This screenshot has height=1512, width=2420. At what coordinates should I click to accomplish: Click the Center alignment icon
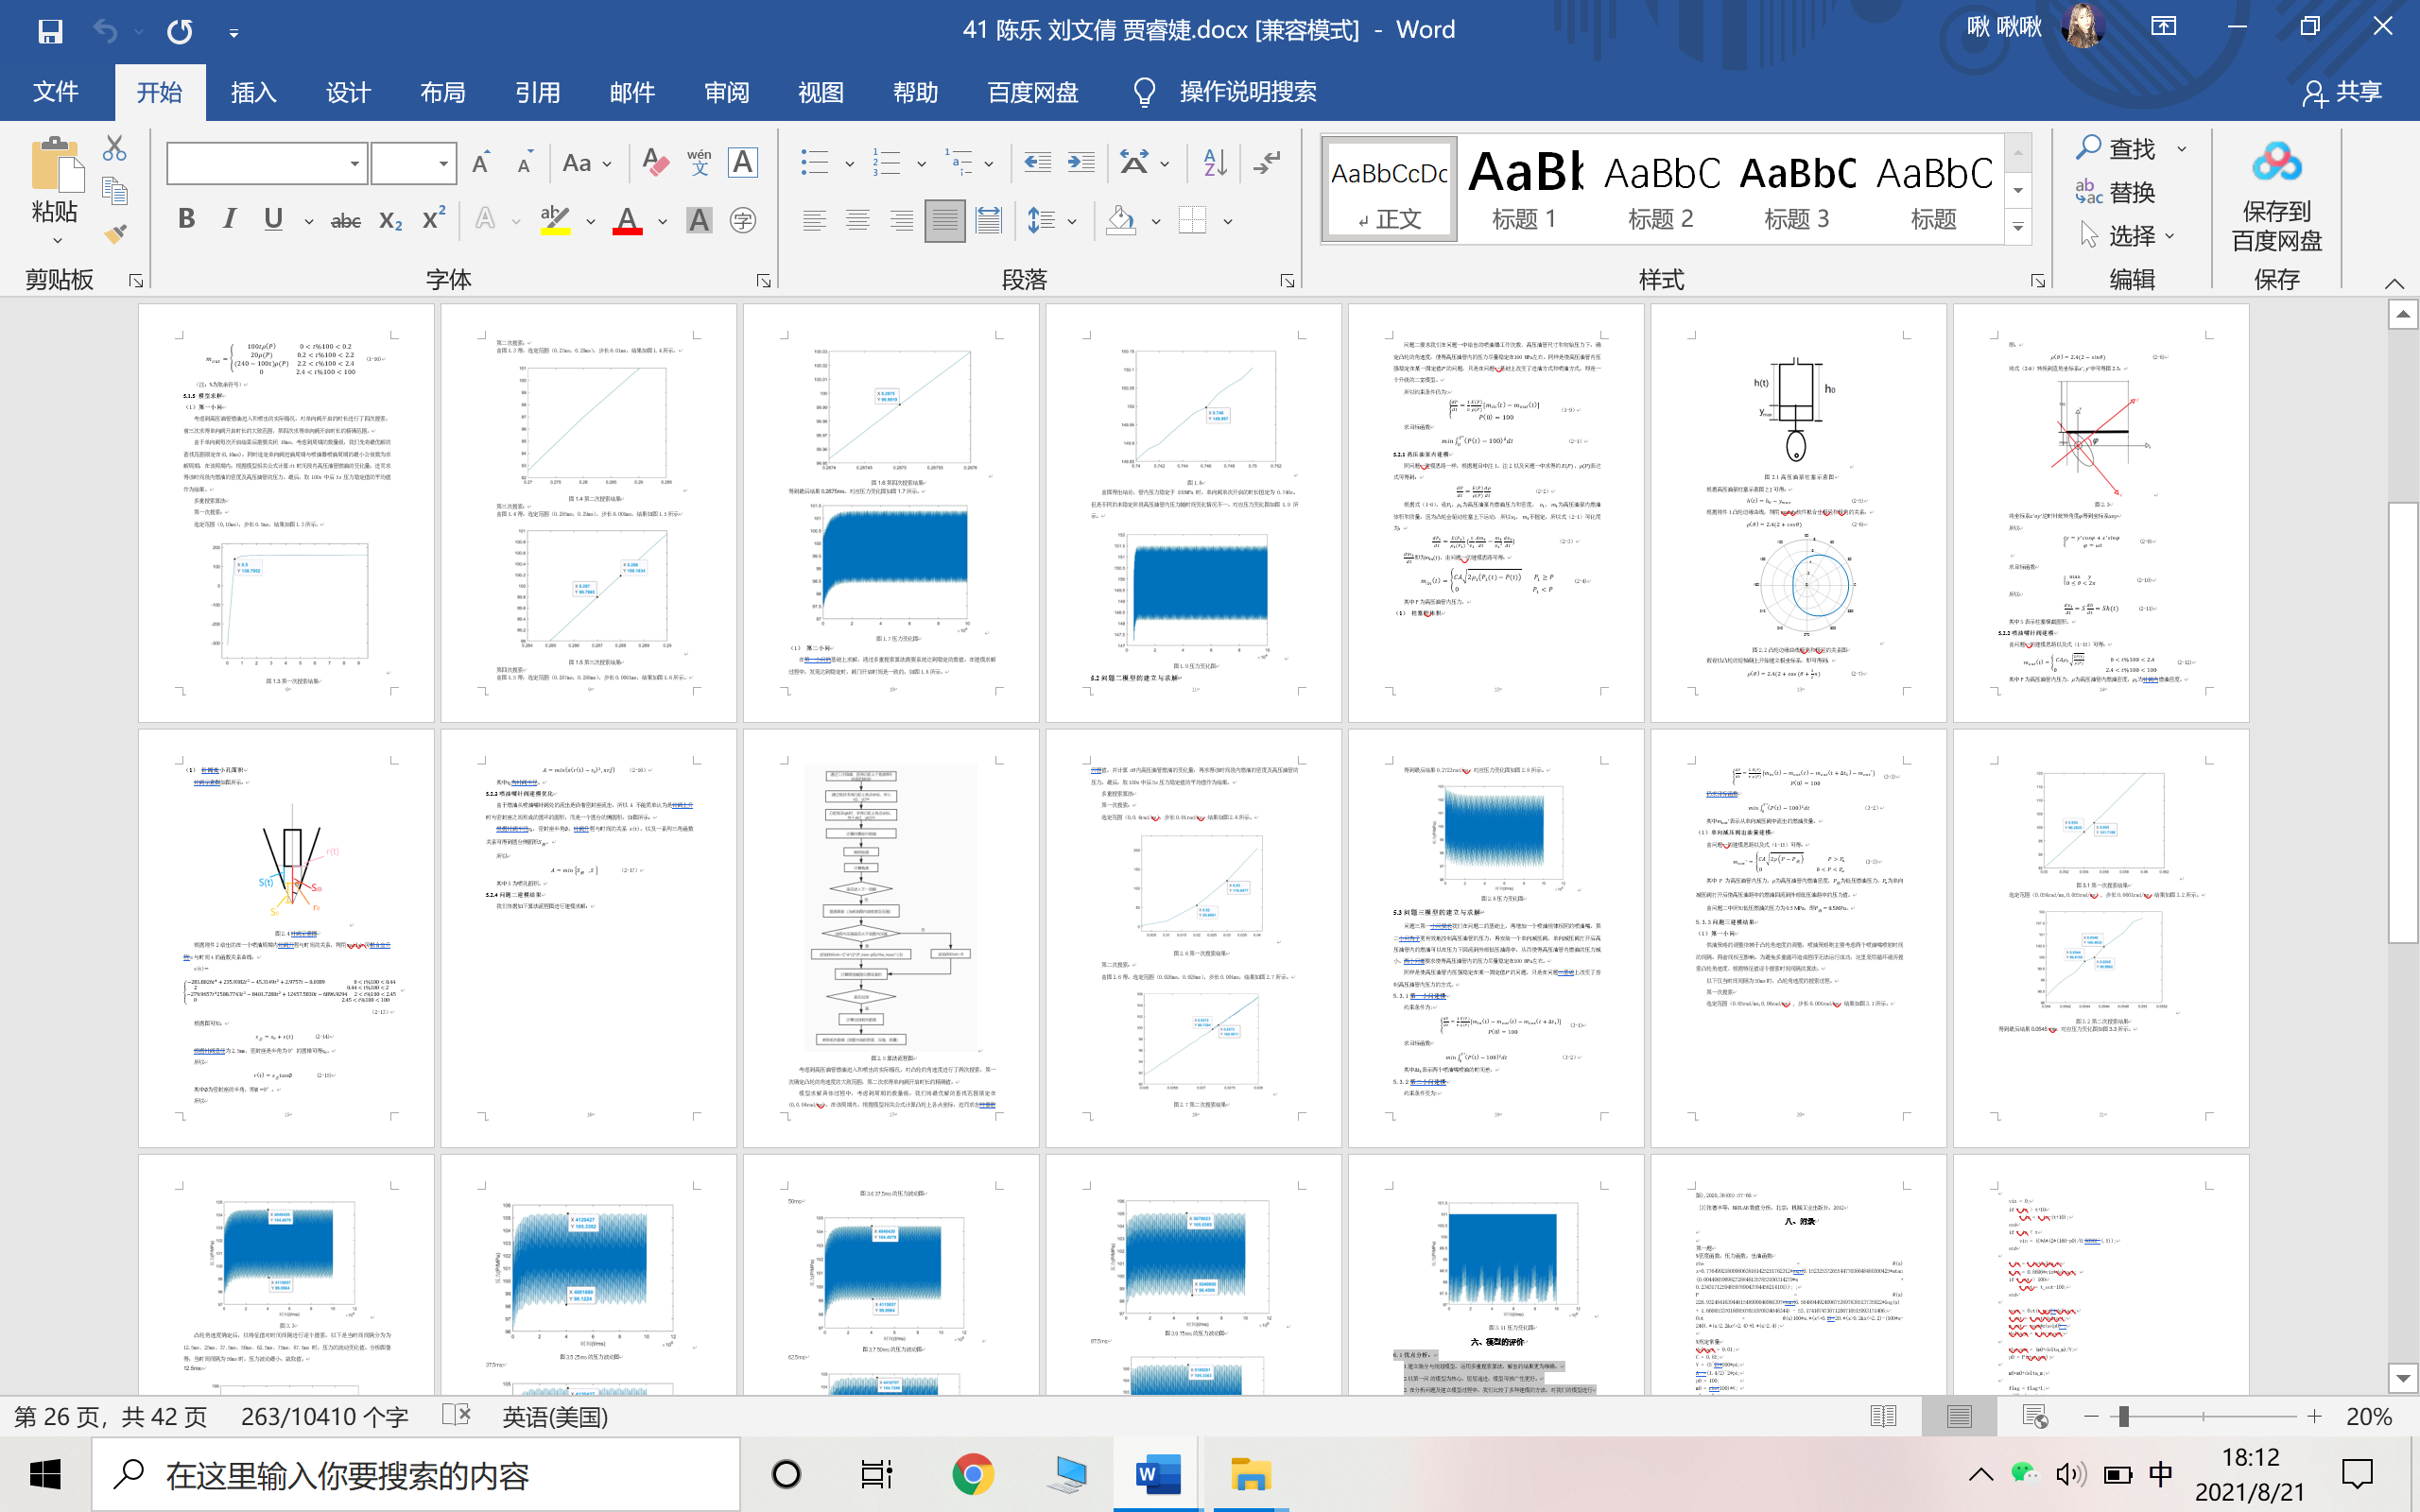(857, 220)
